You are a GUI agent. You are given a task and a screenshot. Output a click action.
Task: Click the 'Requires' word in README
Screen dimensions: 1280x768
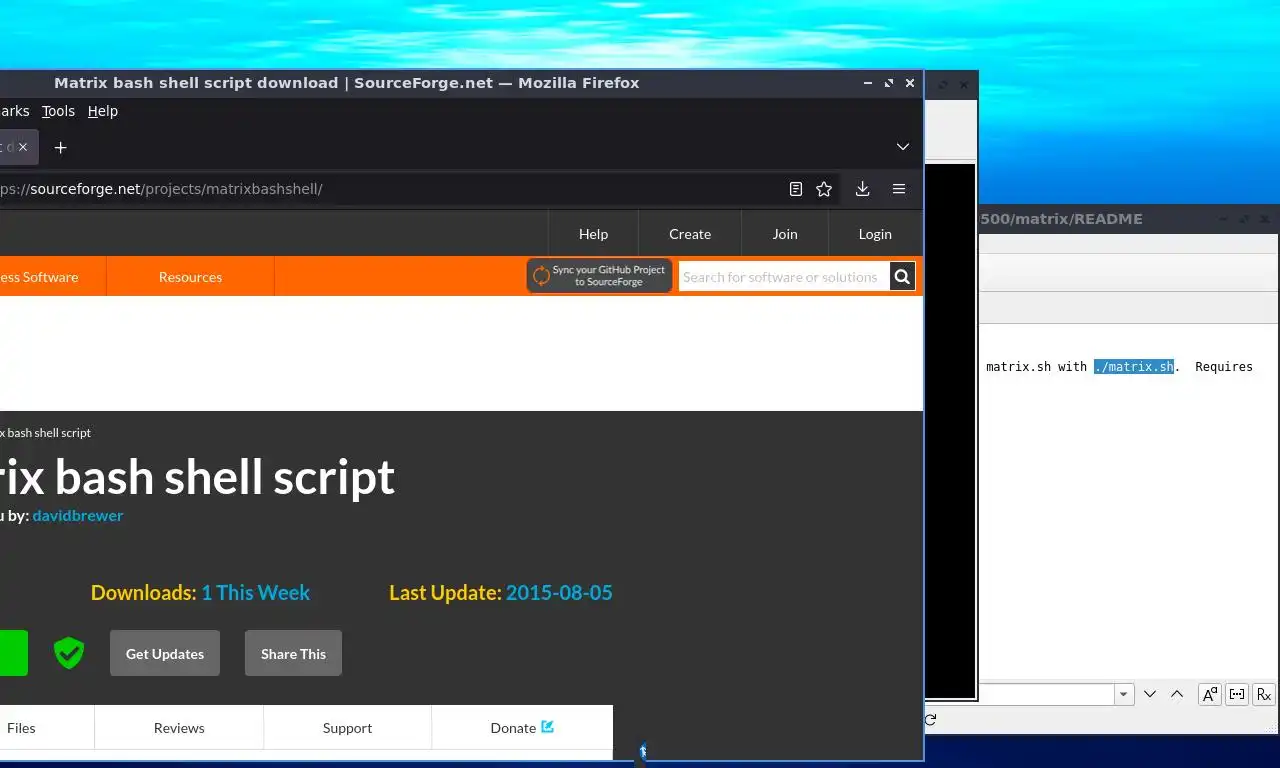pos(1224,367)
